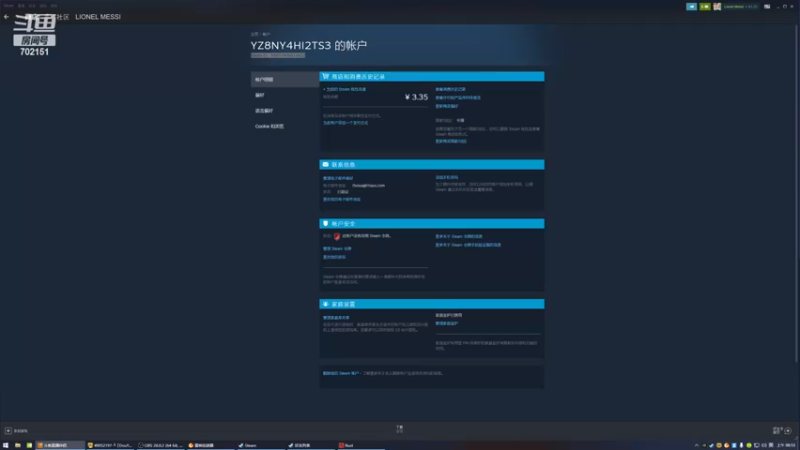Add funds to your Steam Wallet link
800x450 pixels.
[345, 89]
